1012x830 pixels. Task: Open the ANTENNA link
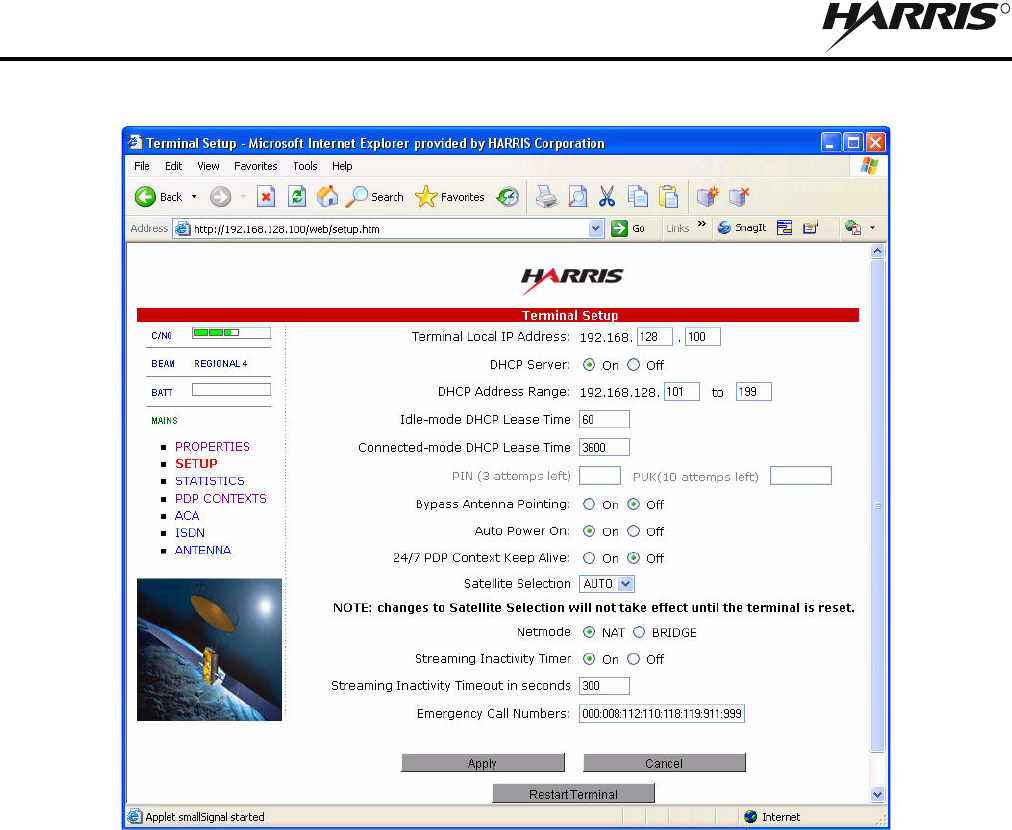pyautogui.click(x=203, y=550)
